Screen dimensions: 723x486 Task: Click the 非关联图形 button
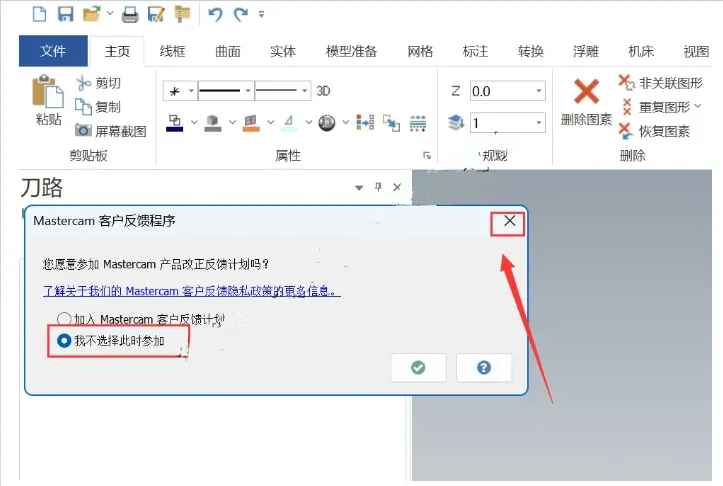click(661, 83)
